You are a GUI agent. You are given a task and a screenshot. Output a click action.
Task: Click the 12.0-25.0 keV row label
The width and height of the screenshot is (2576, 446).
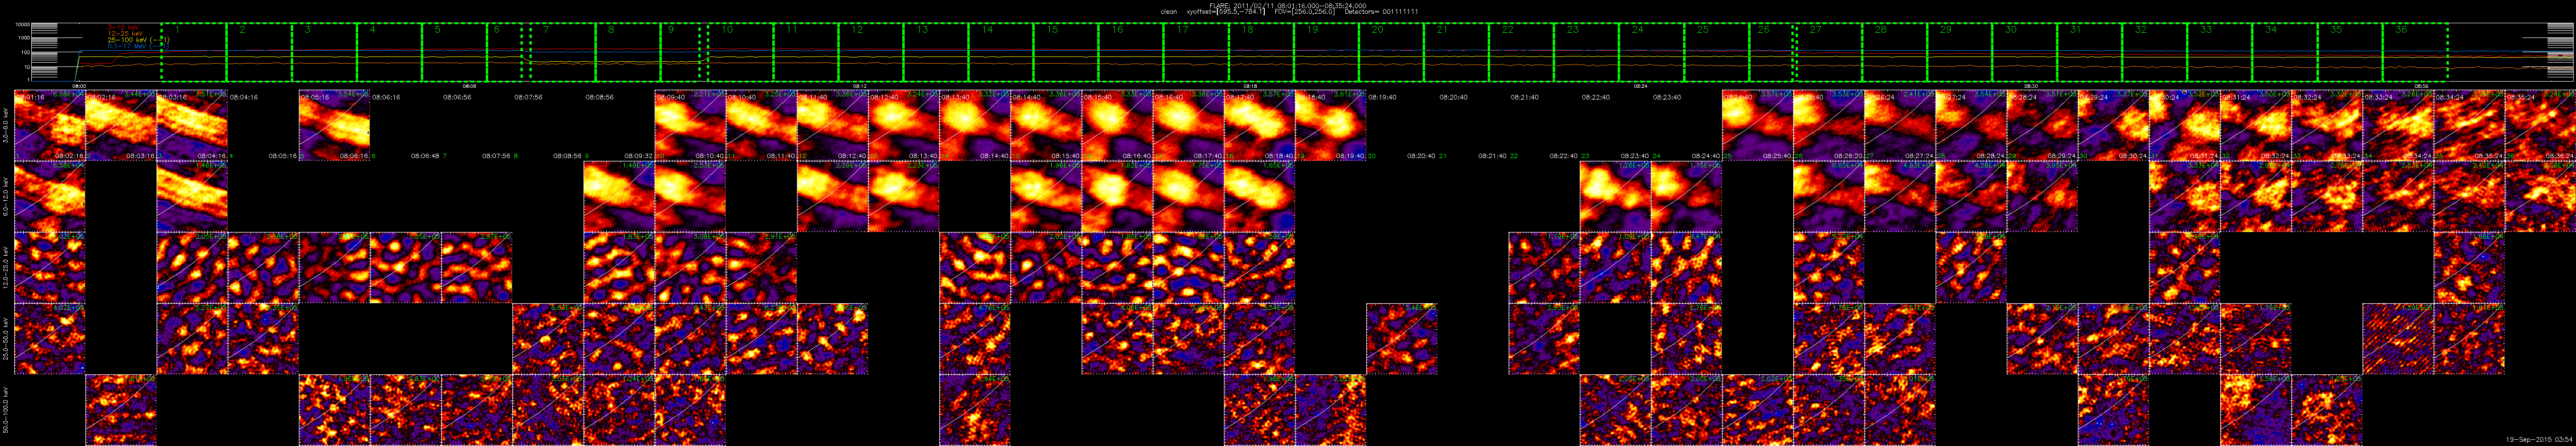point(7,268)
